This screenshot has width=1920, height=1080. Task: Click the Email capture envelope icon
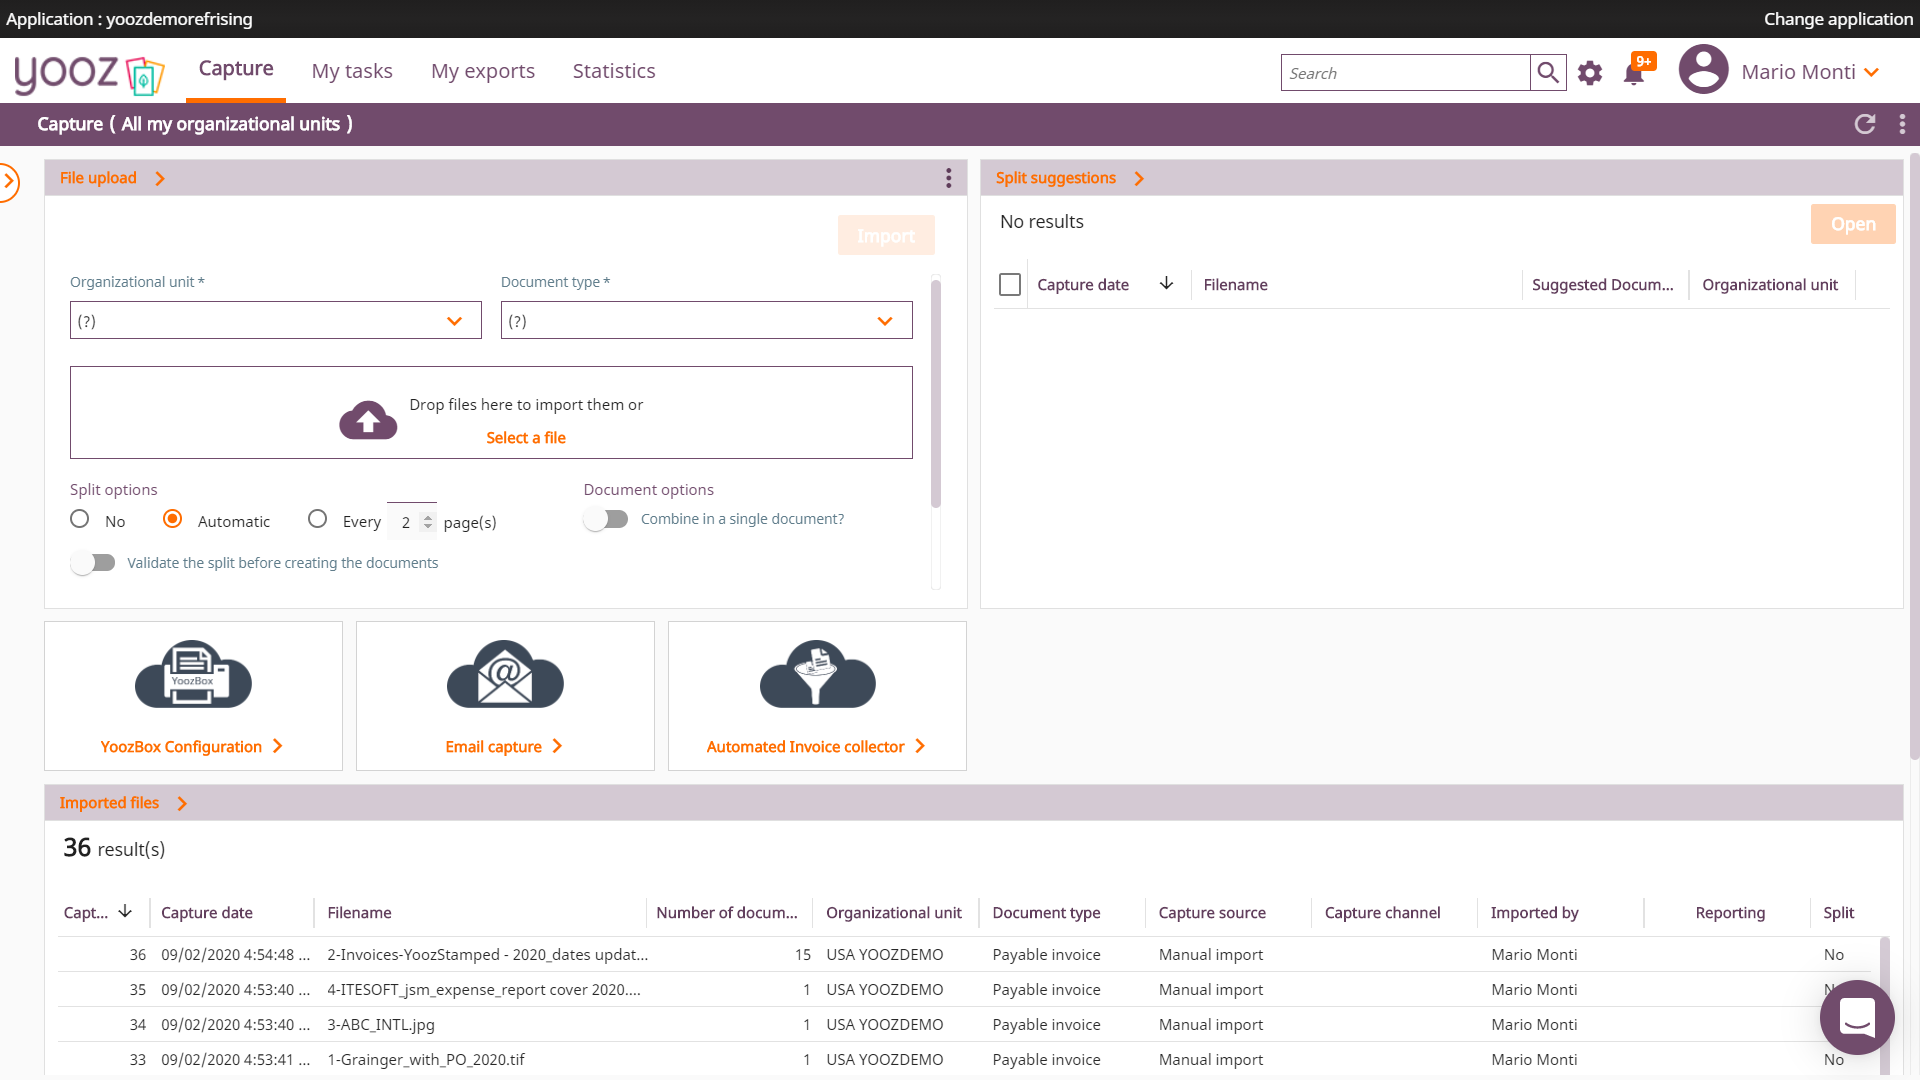point(505,675)
